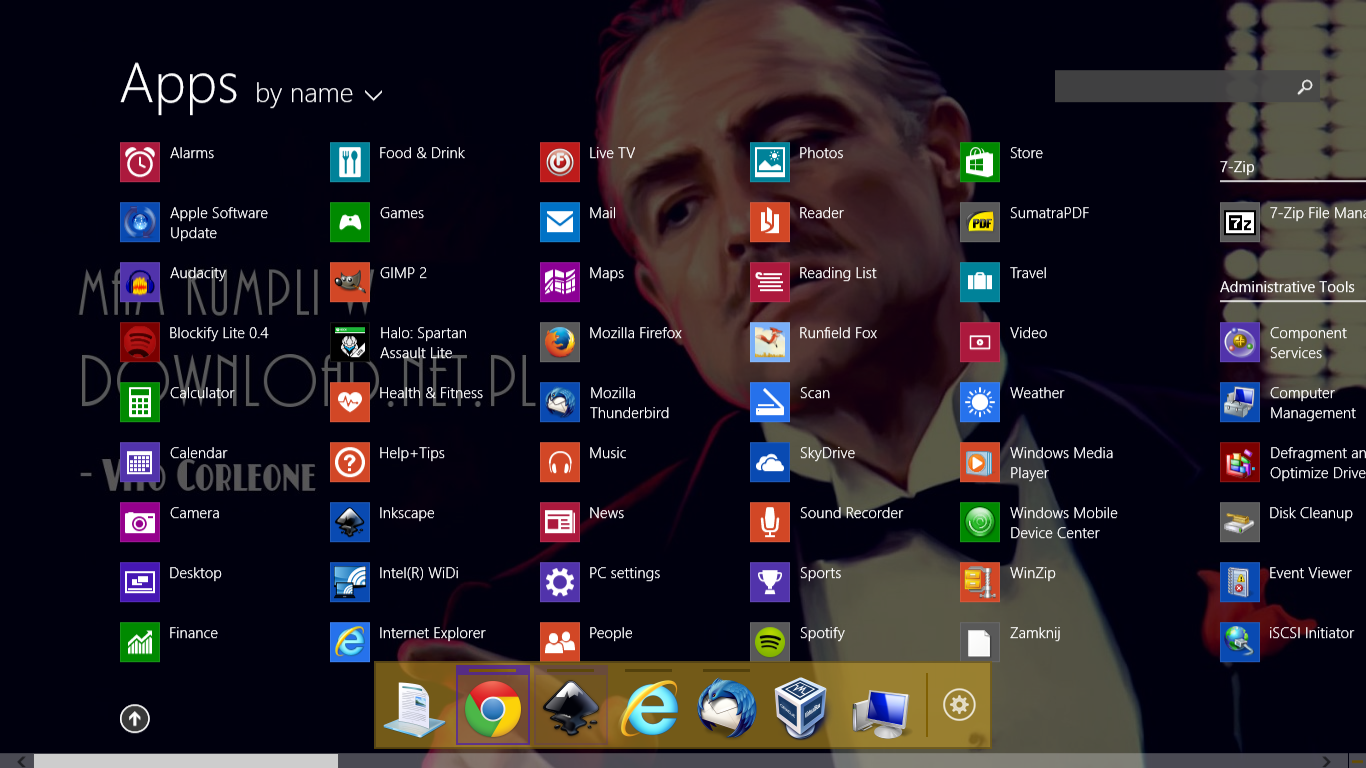Viewport: 1366px width, 768px height.
Task: Open 7-Zip File Manager icon
Action: 1240,222
